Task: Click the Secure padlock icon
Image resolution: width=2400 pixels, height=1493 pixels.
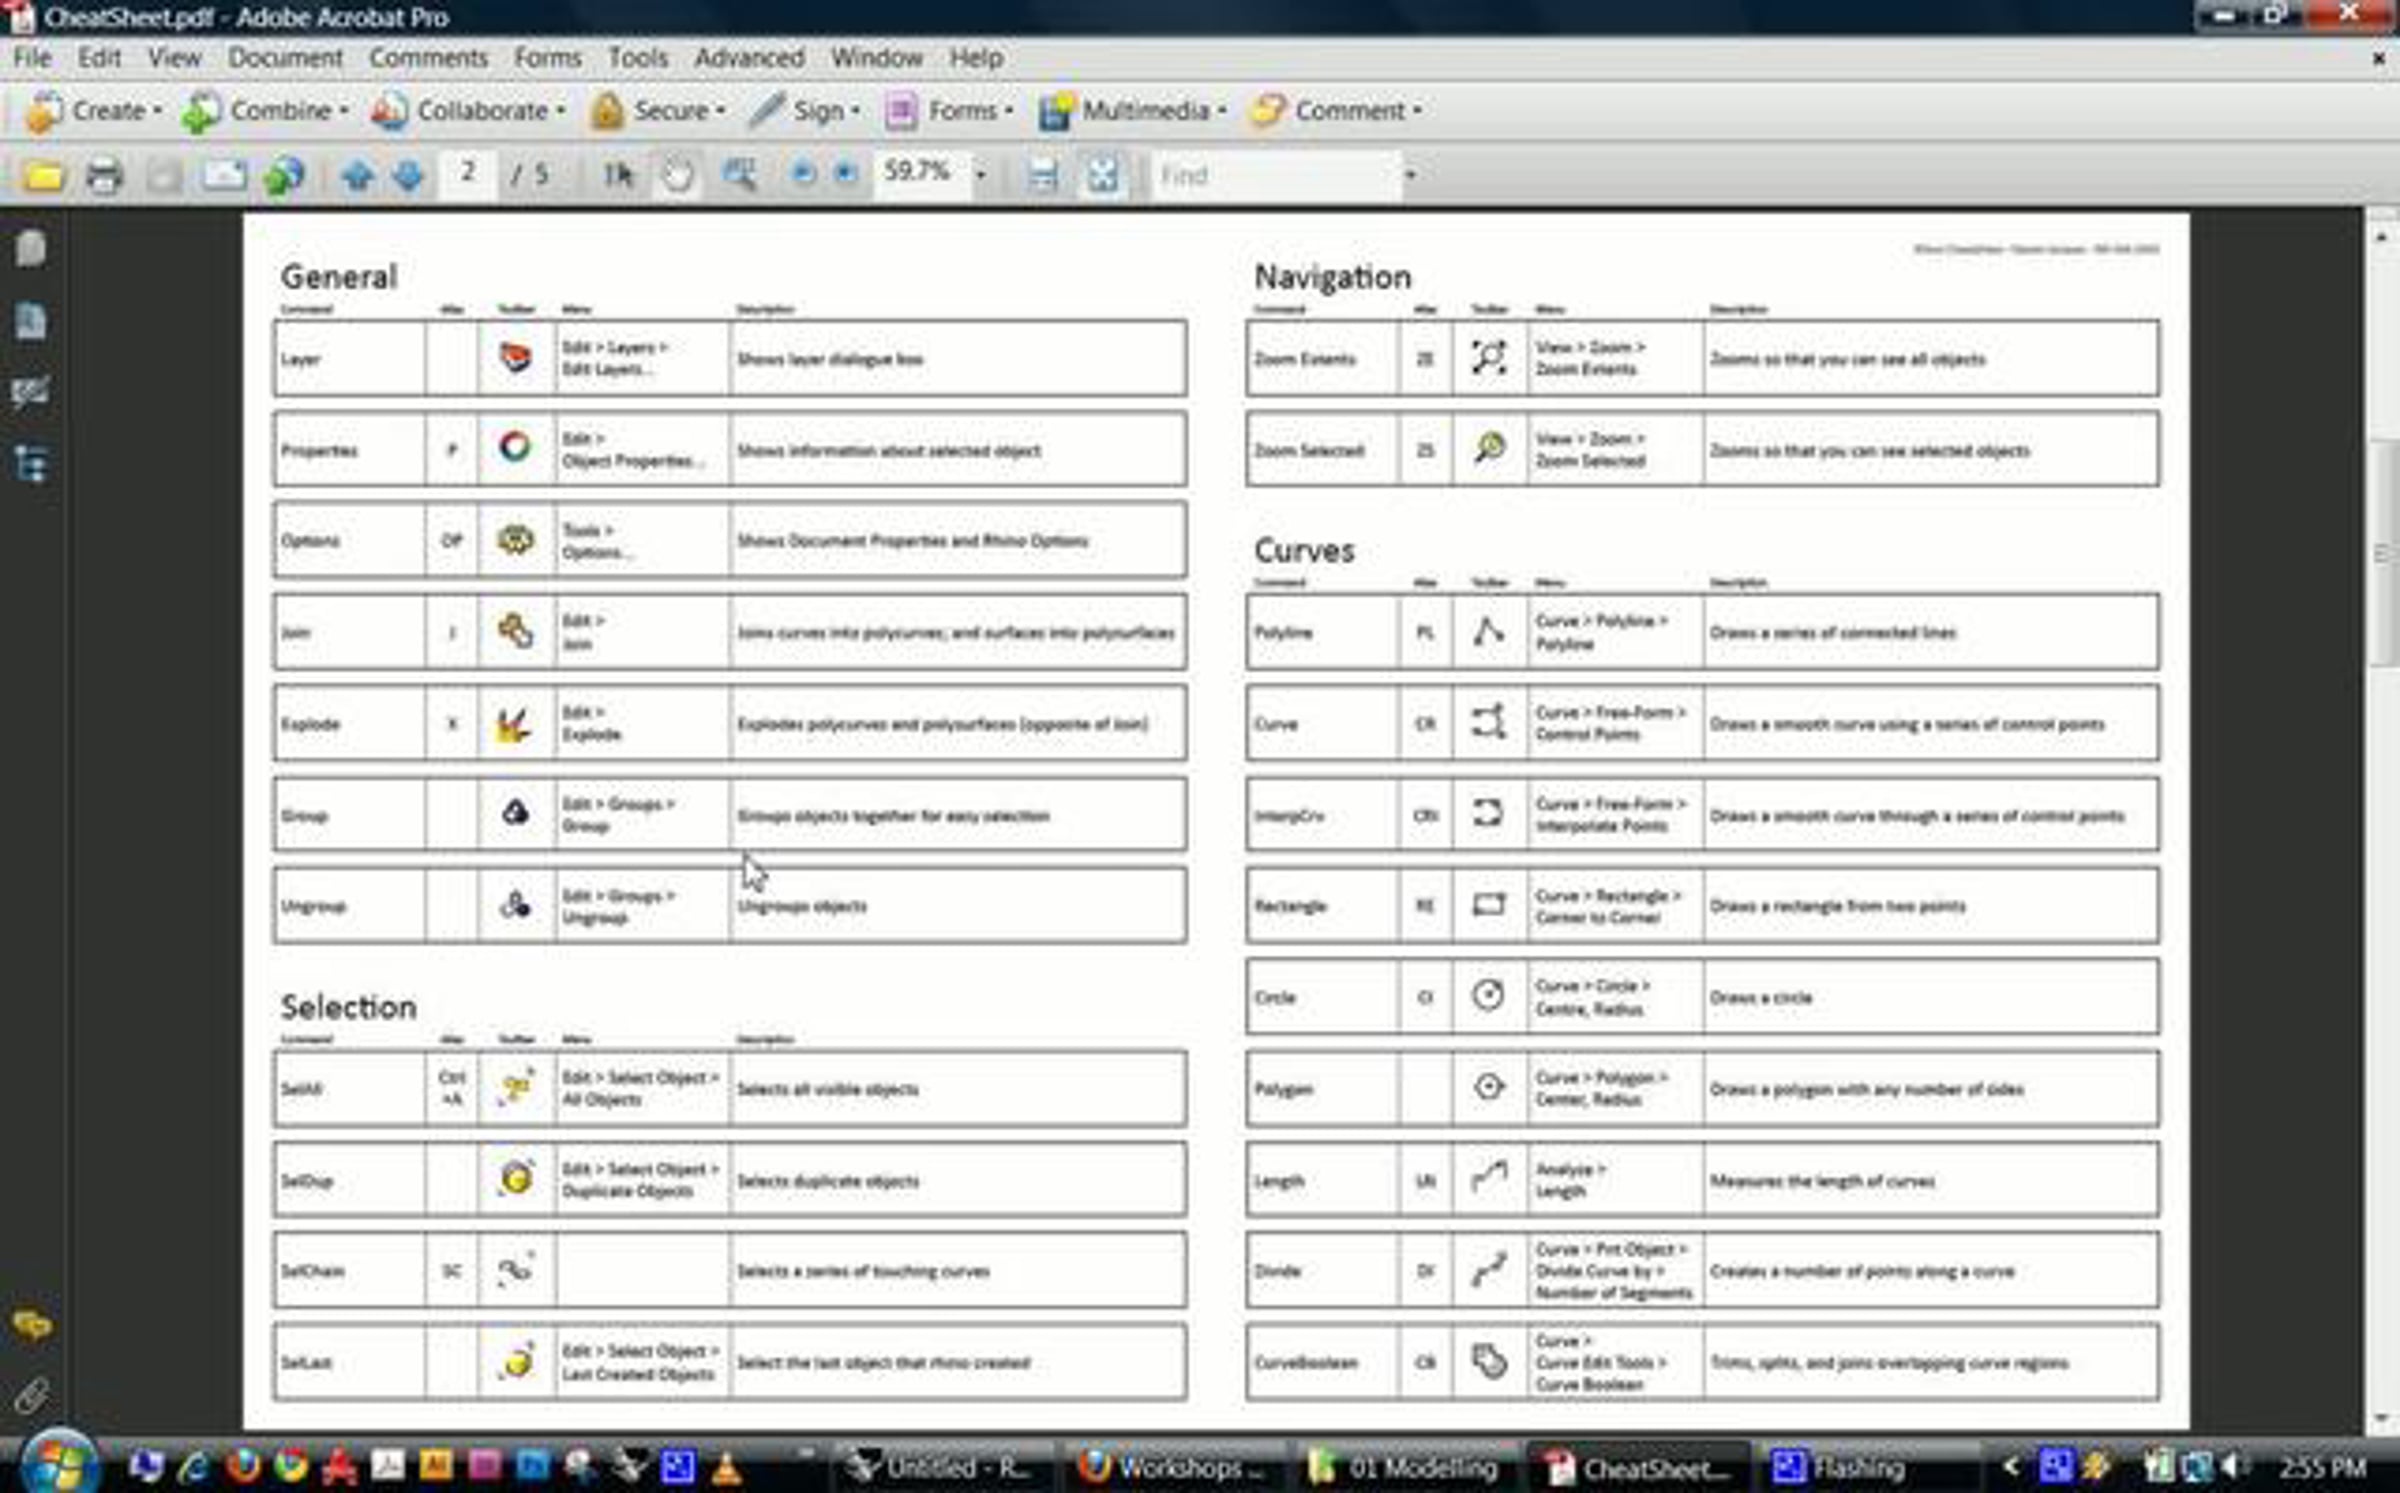Action: point(606,111)
